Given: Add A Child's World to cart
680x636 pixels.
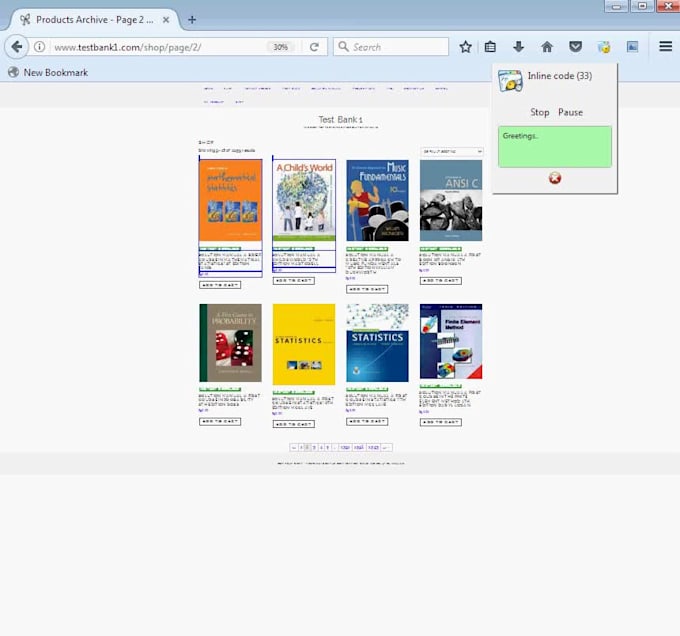Looking at the screenshot, I should coord(294,280).
